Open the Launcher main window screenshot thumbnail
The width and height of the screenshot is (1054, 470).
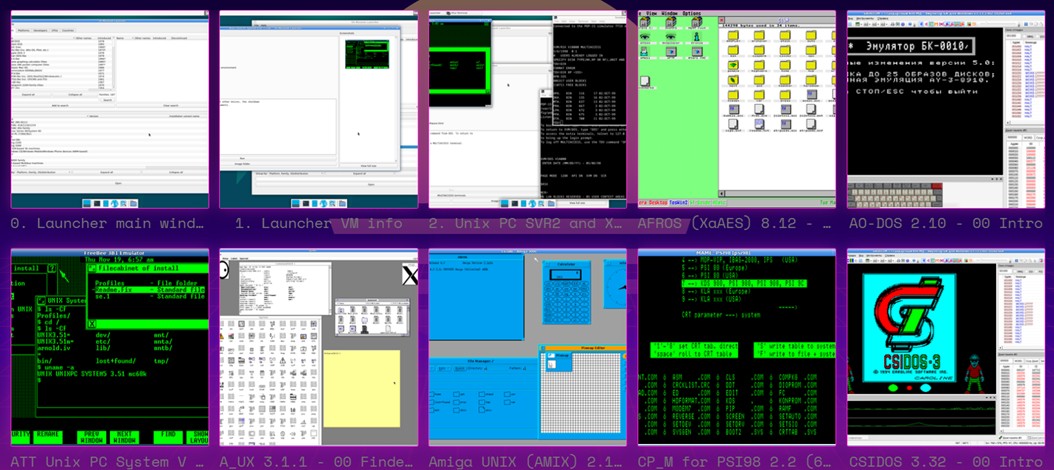[110, 109]
